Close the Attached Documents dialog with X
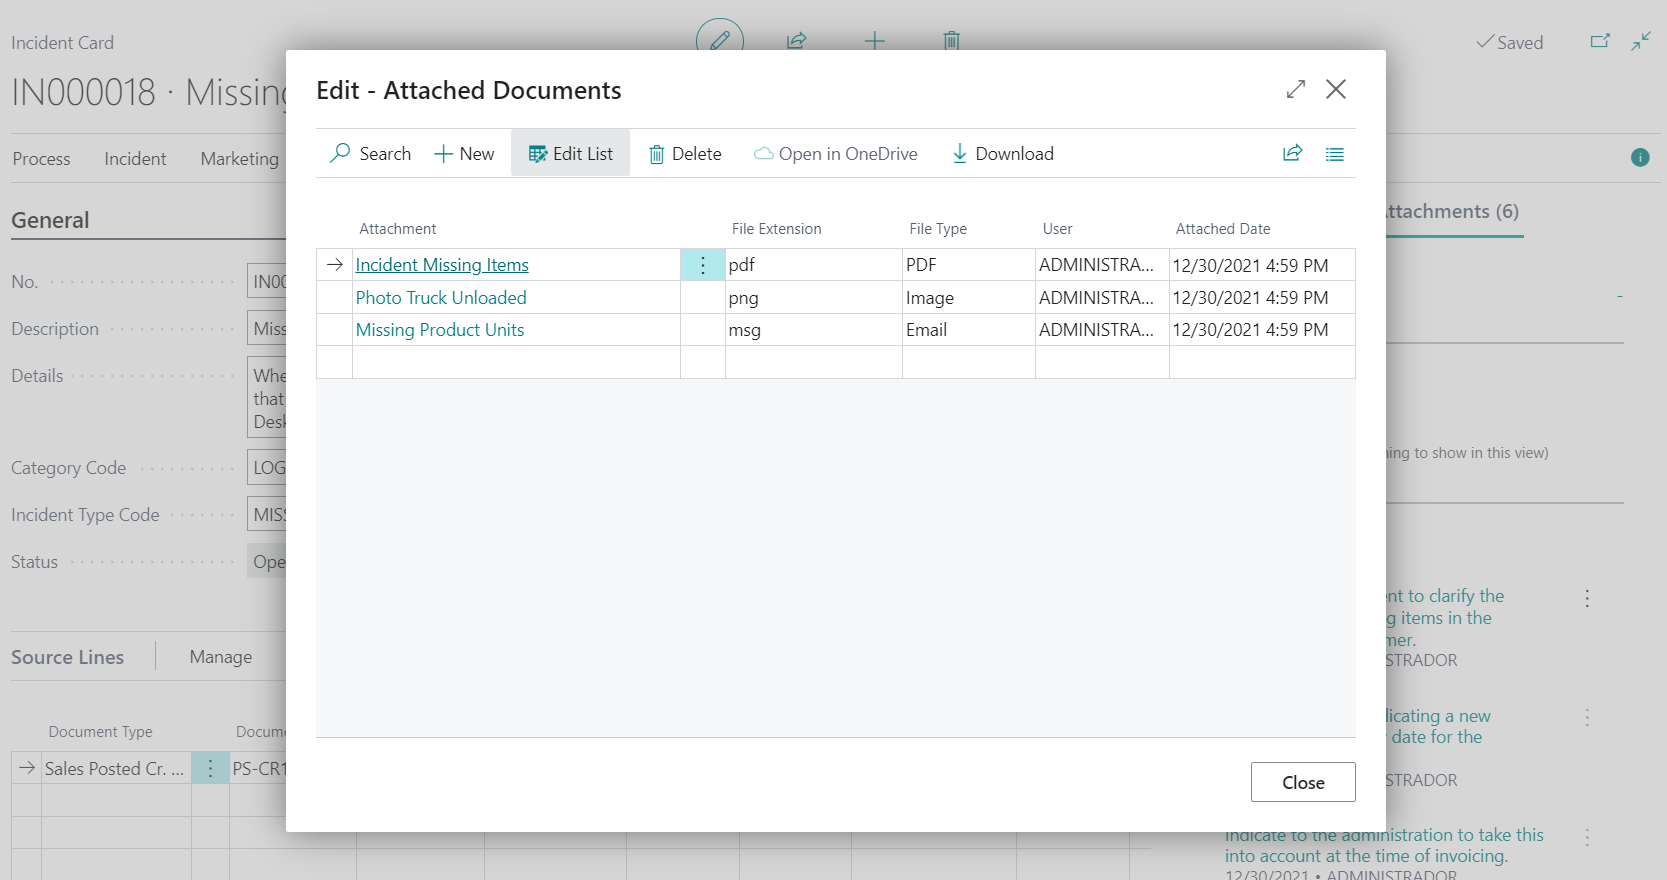 coord(1335,90)
